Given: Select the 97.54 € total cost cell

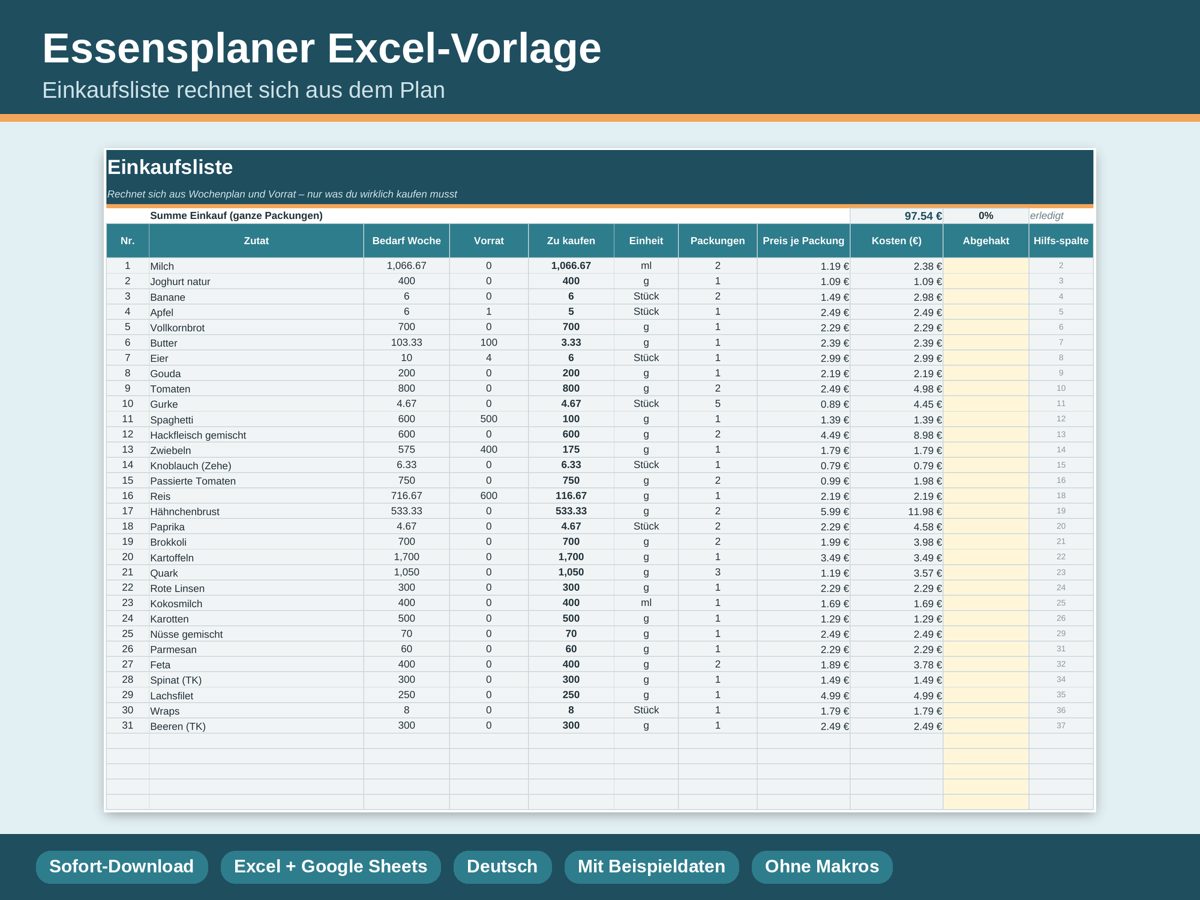Looking at the screenshot, I should (896, 216).
